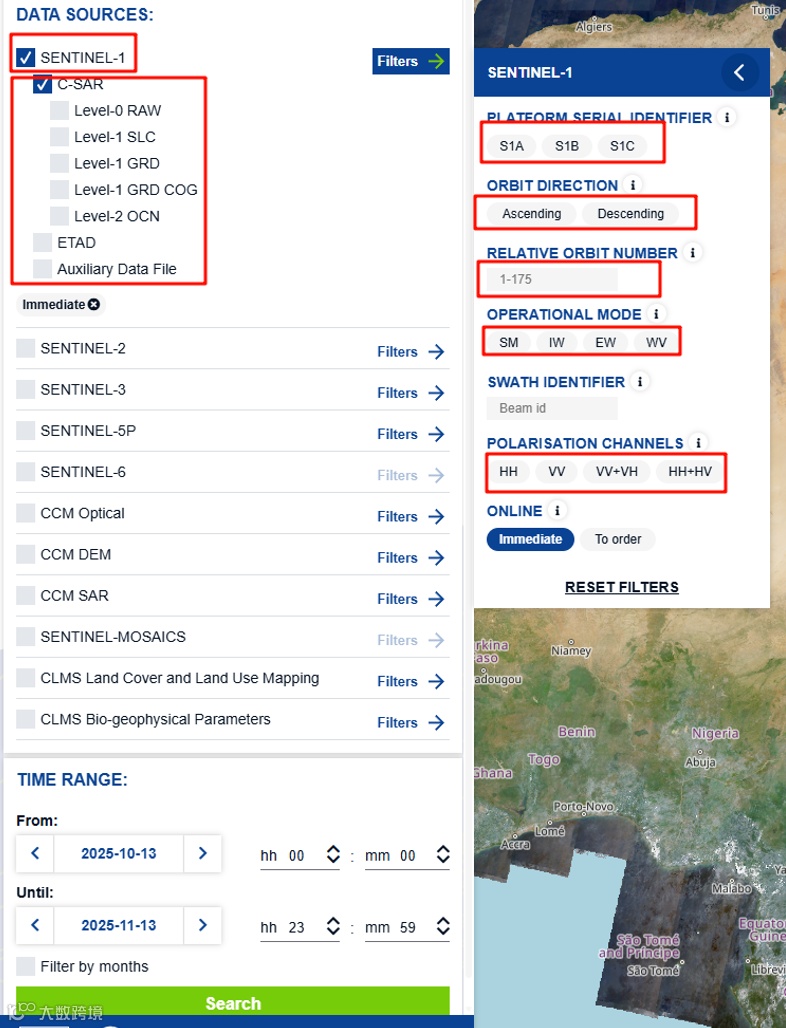Show info for Platform Serial Identifier
The image size is (786, 1028).
726,117
